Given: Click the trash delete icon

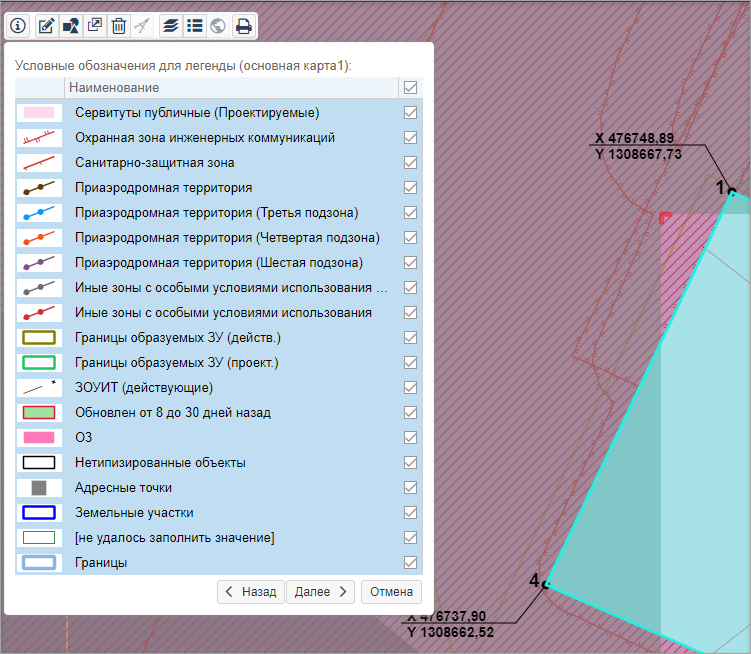Looking at the screenshot, I should [119, 25].
